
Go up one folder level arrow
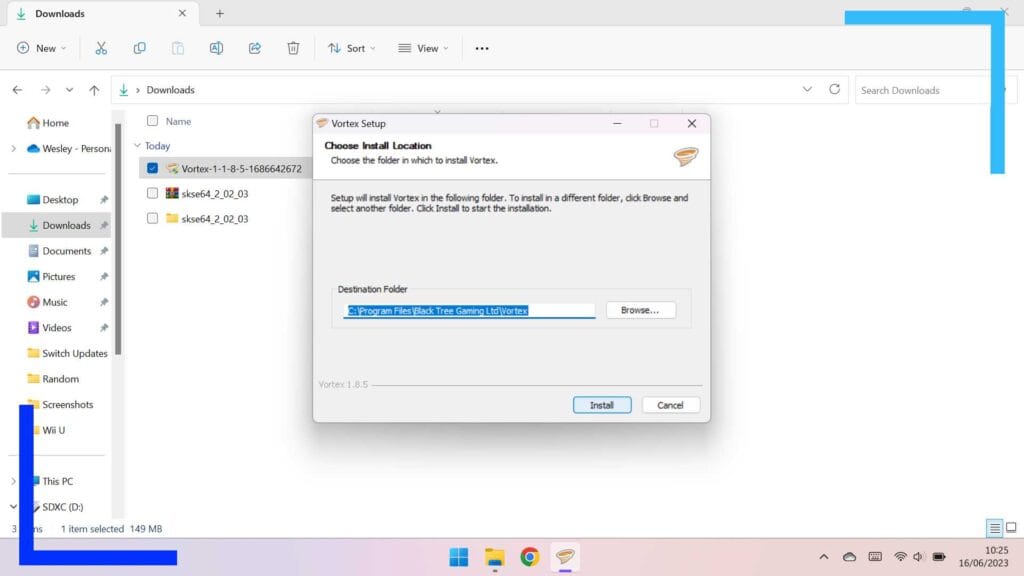[94, 90]
